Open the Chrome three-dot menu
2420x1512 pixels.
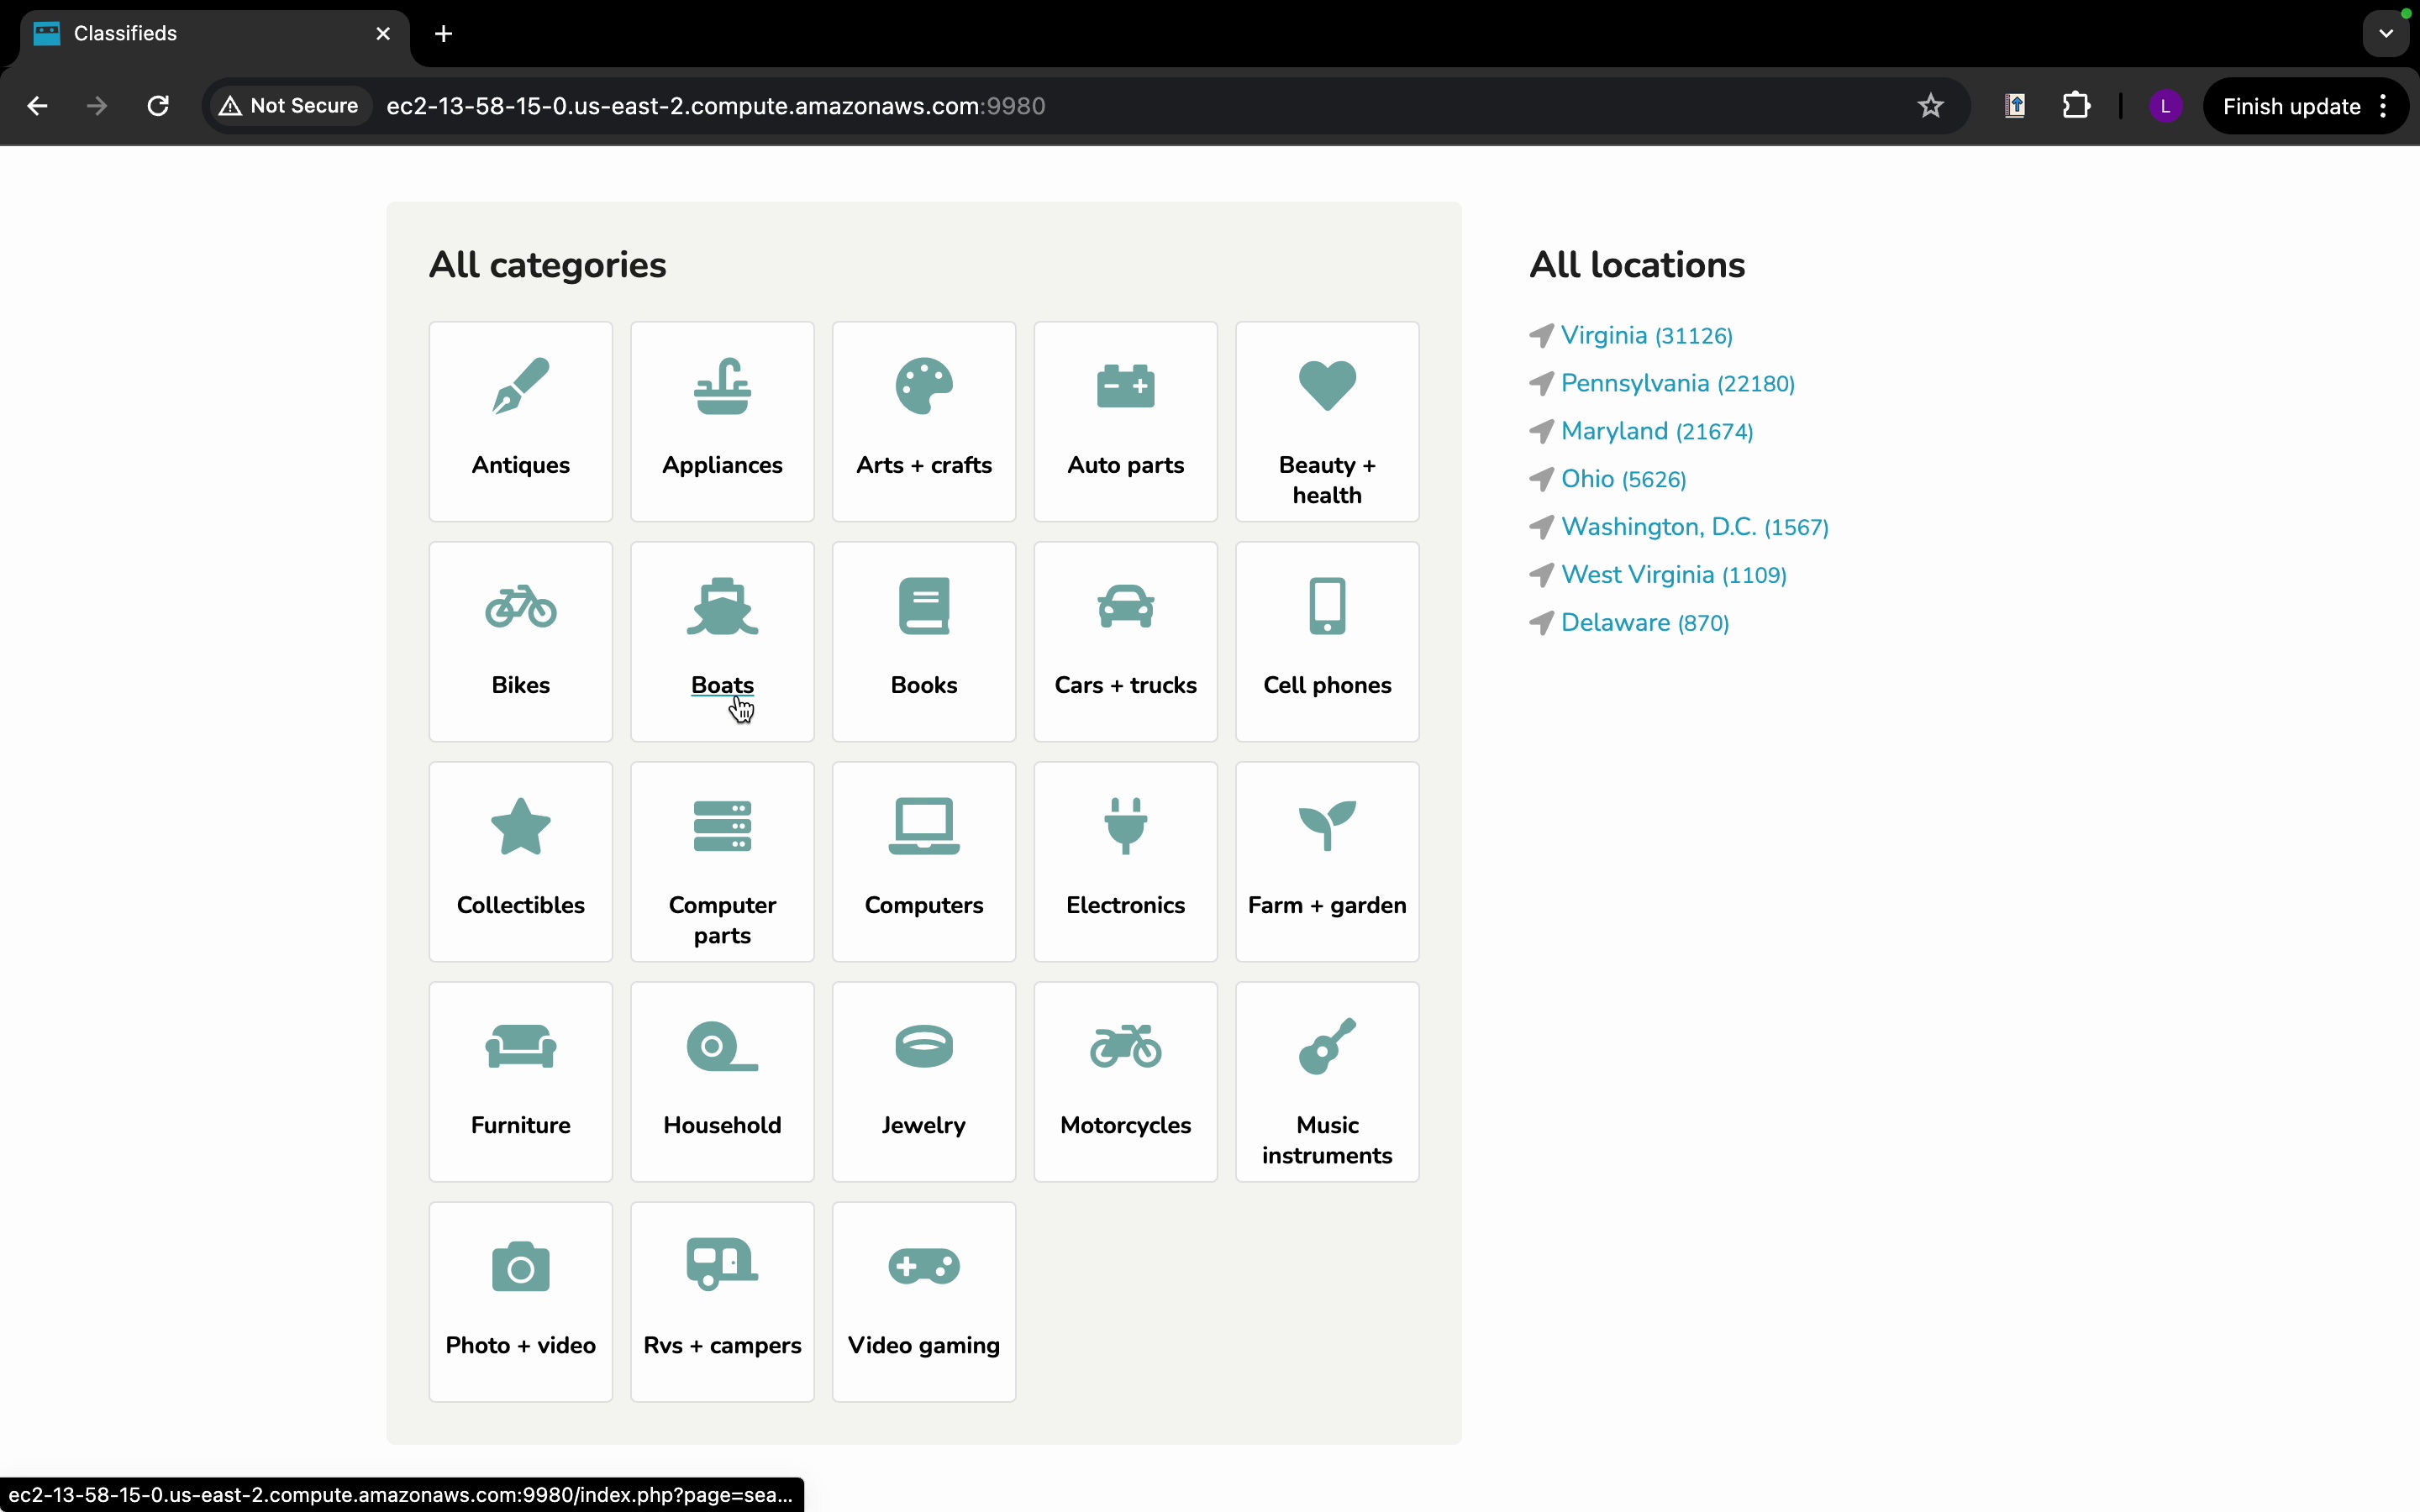coord(2384,106)
